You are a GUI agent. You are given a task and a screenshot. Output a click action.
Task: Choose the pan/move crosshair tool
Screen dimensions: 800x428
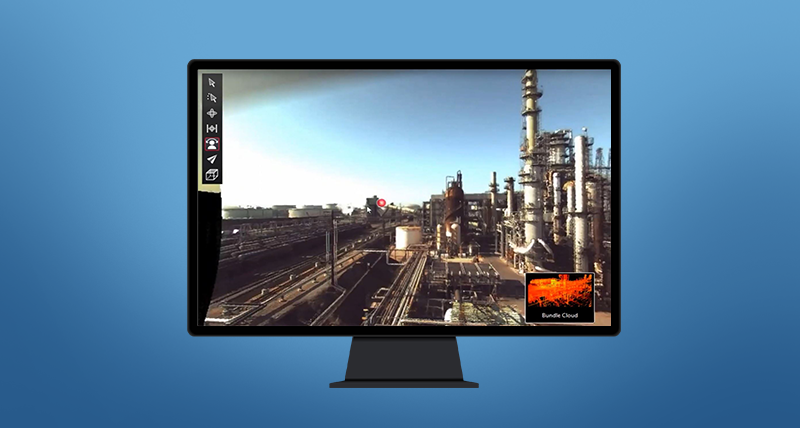(211, 113)
